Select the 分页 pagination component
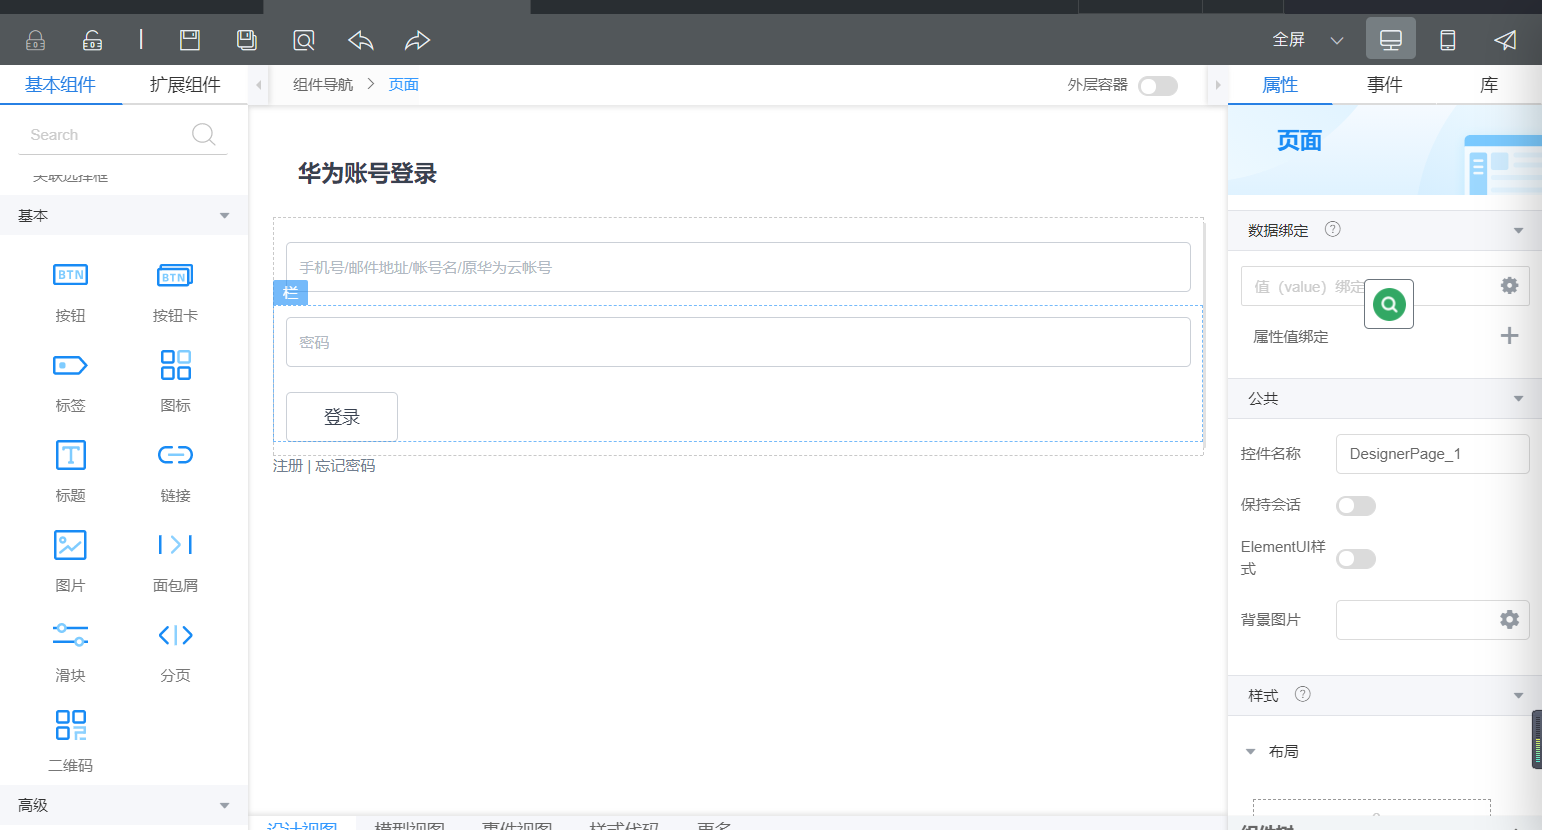Image resolution: width=1542 pixels, height=830 pixels. click(175, 652)
